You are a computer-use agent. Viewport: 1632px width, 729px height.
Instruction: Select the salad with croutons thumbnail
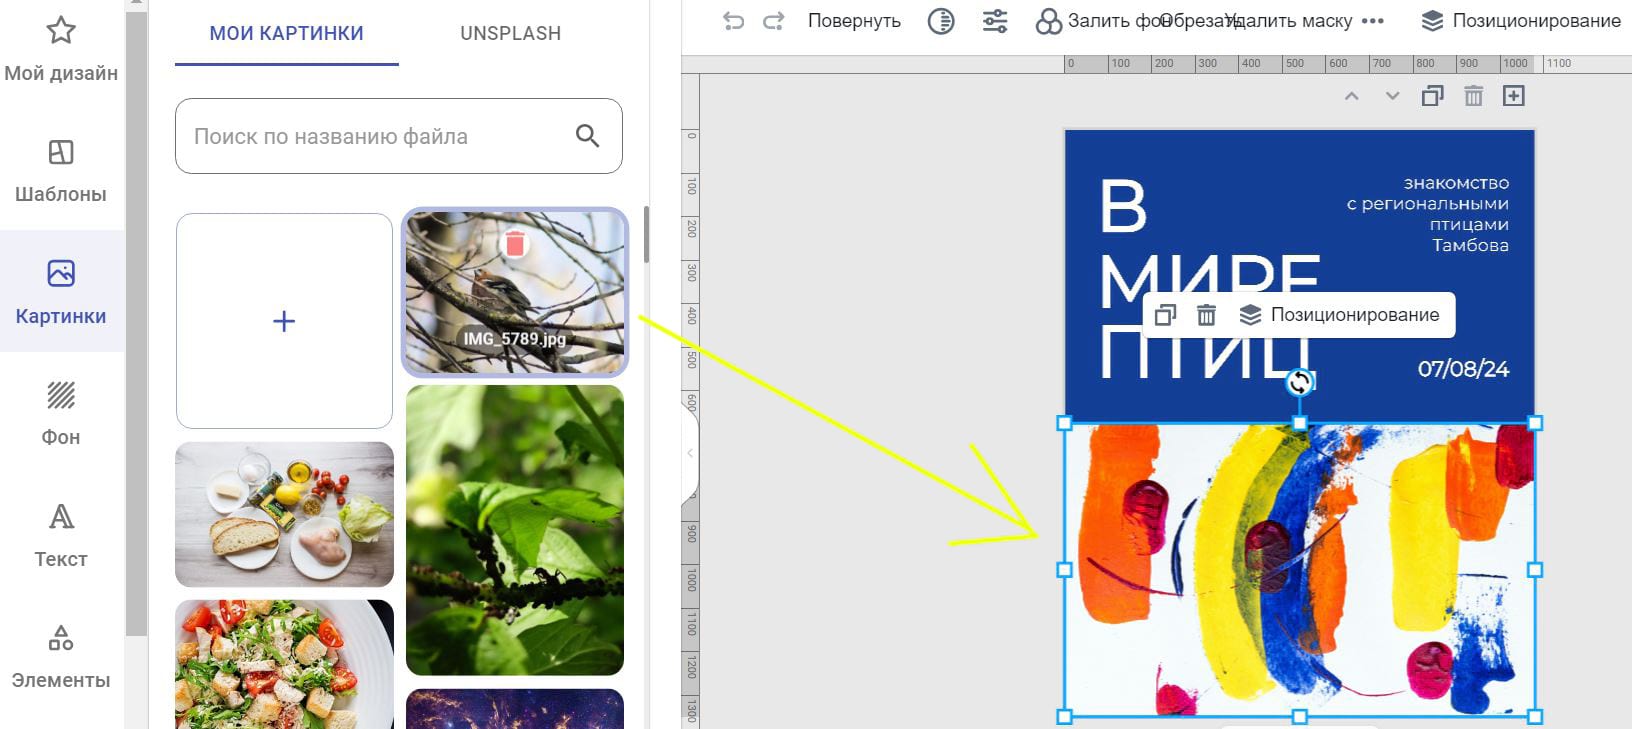(284, 664)
